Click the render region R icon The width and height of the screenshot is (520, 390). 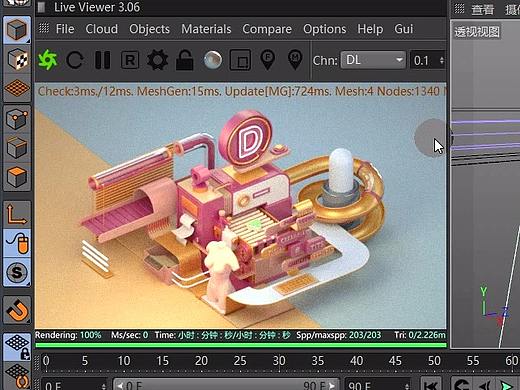[130, 60]
